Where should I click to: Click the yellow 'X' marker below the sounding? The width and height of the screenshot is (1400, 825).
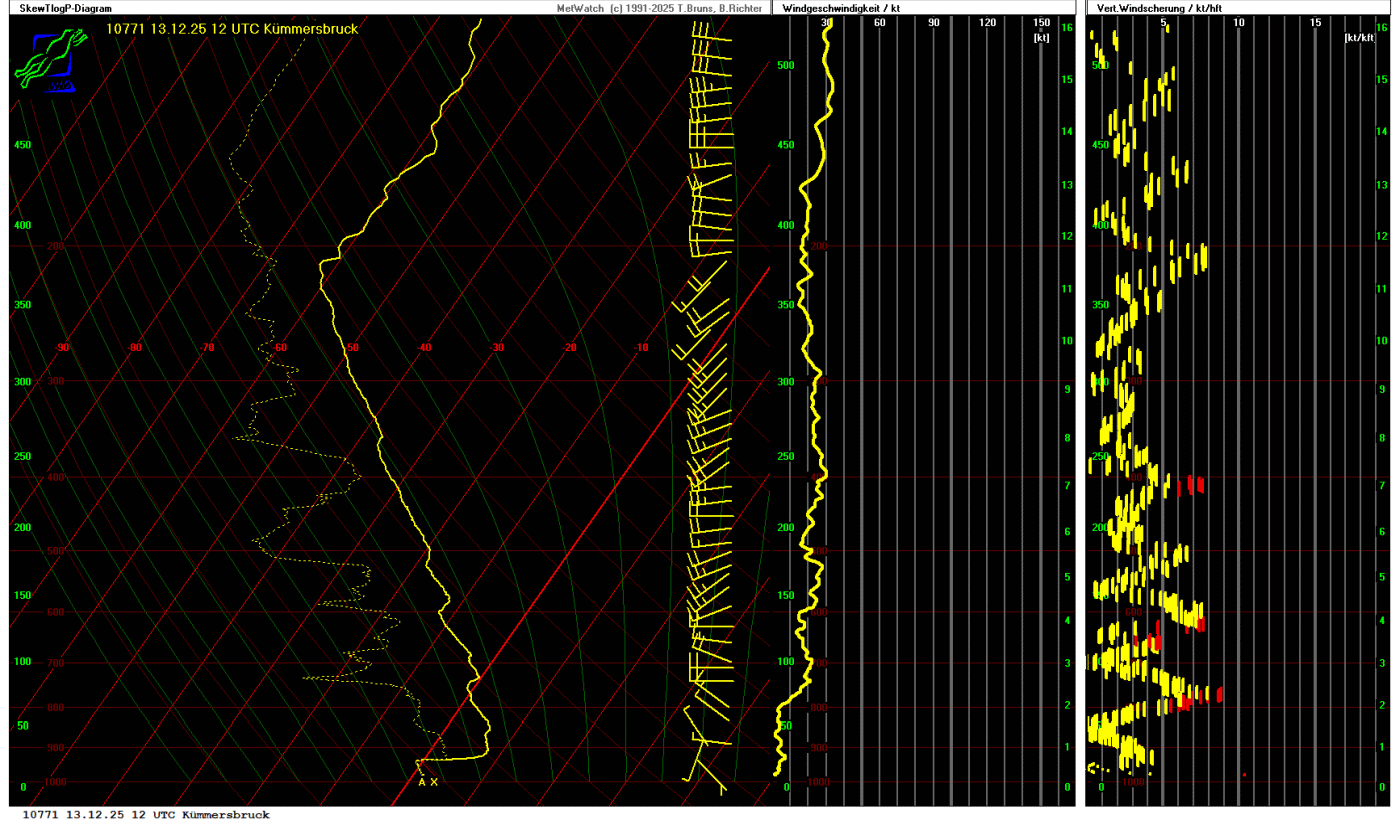pos(434,782)
